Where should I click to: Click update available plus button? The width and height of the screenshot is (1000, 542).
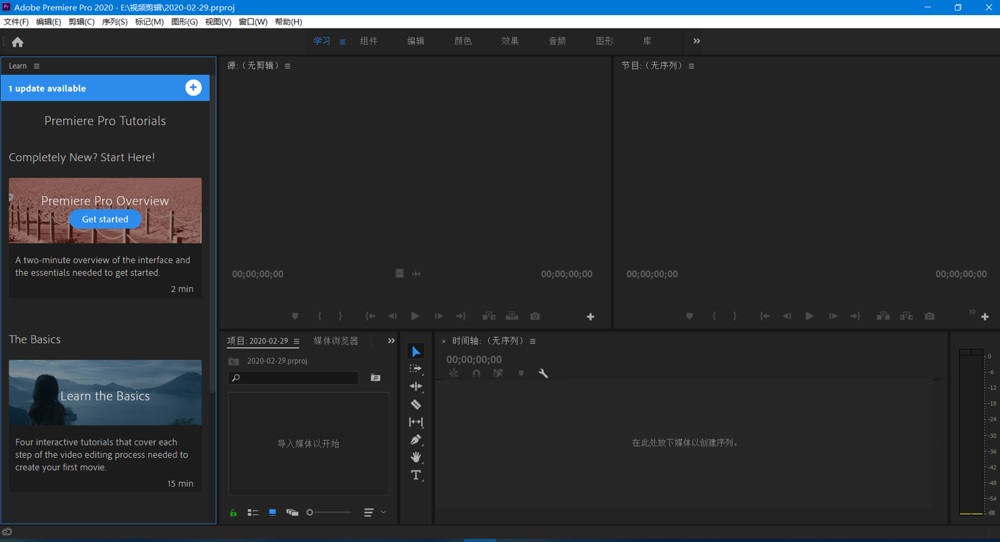pyautogui.click(x=193, y=88)
